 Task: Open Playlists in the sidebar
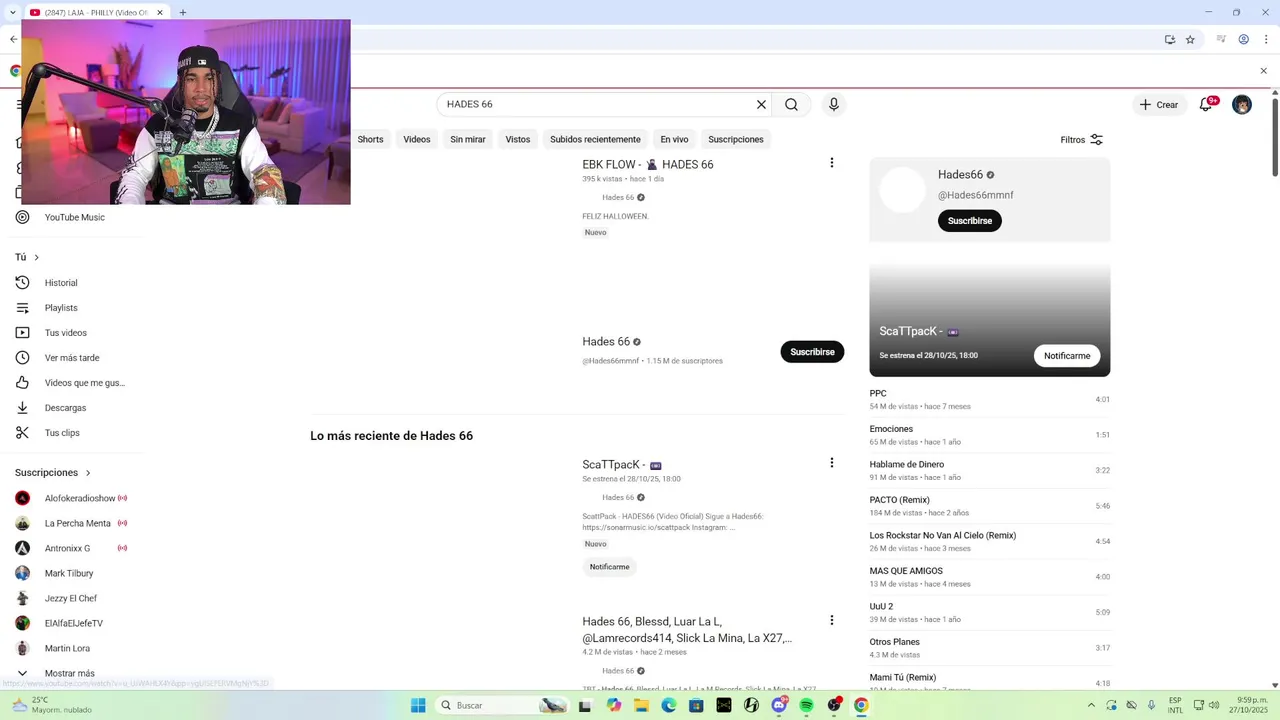[x=61, y=308]
